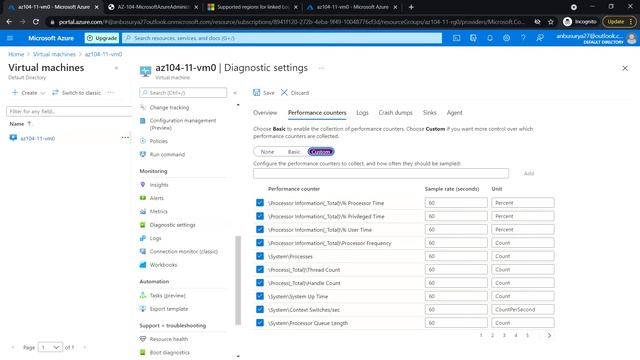The width and height of the screenshot is (640, 360).
Task: Select the Basic counters option
Action: click(294, 152)
